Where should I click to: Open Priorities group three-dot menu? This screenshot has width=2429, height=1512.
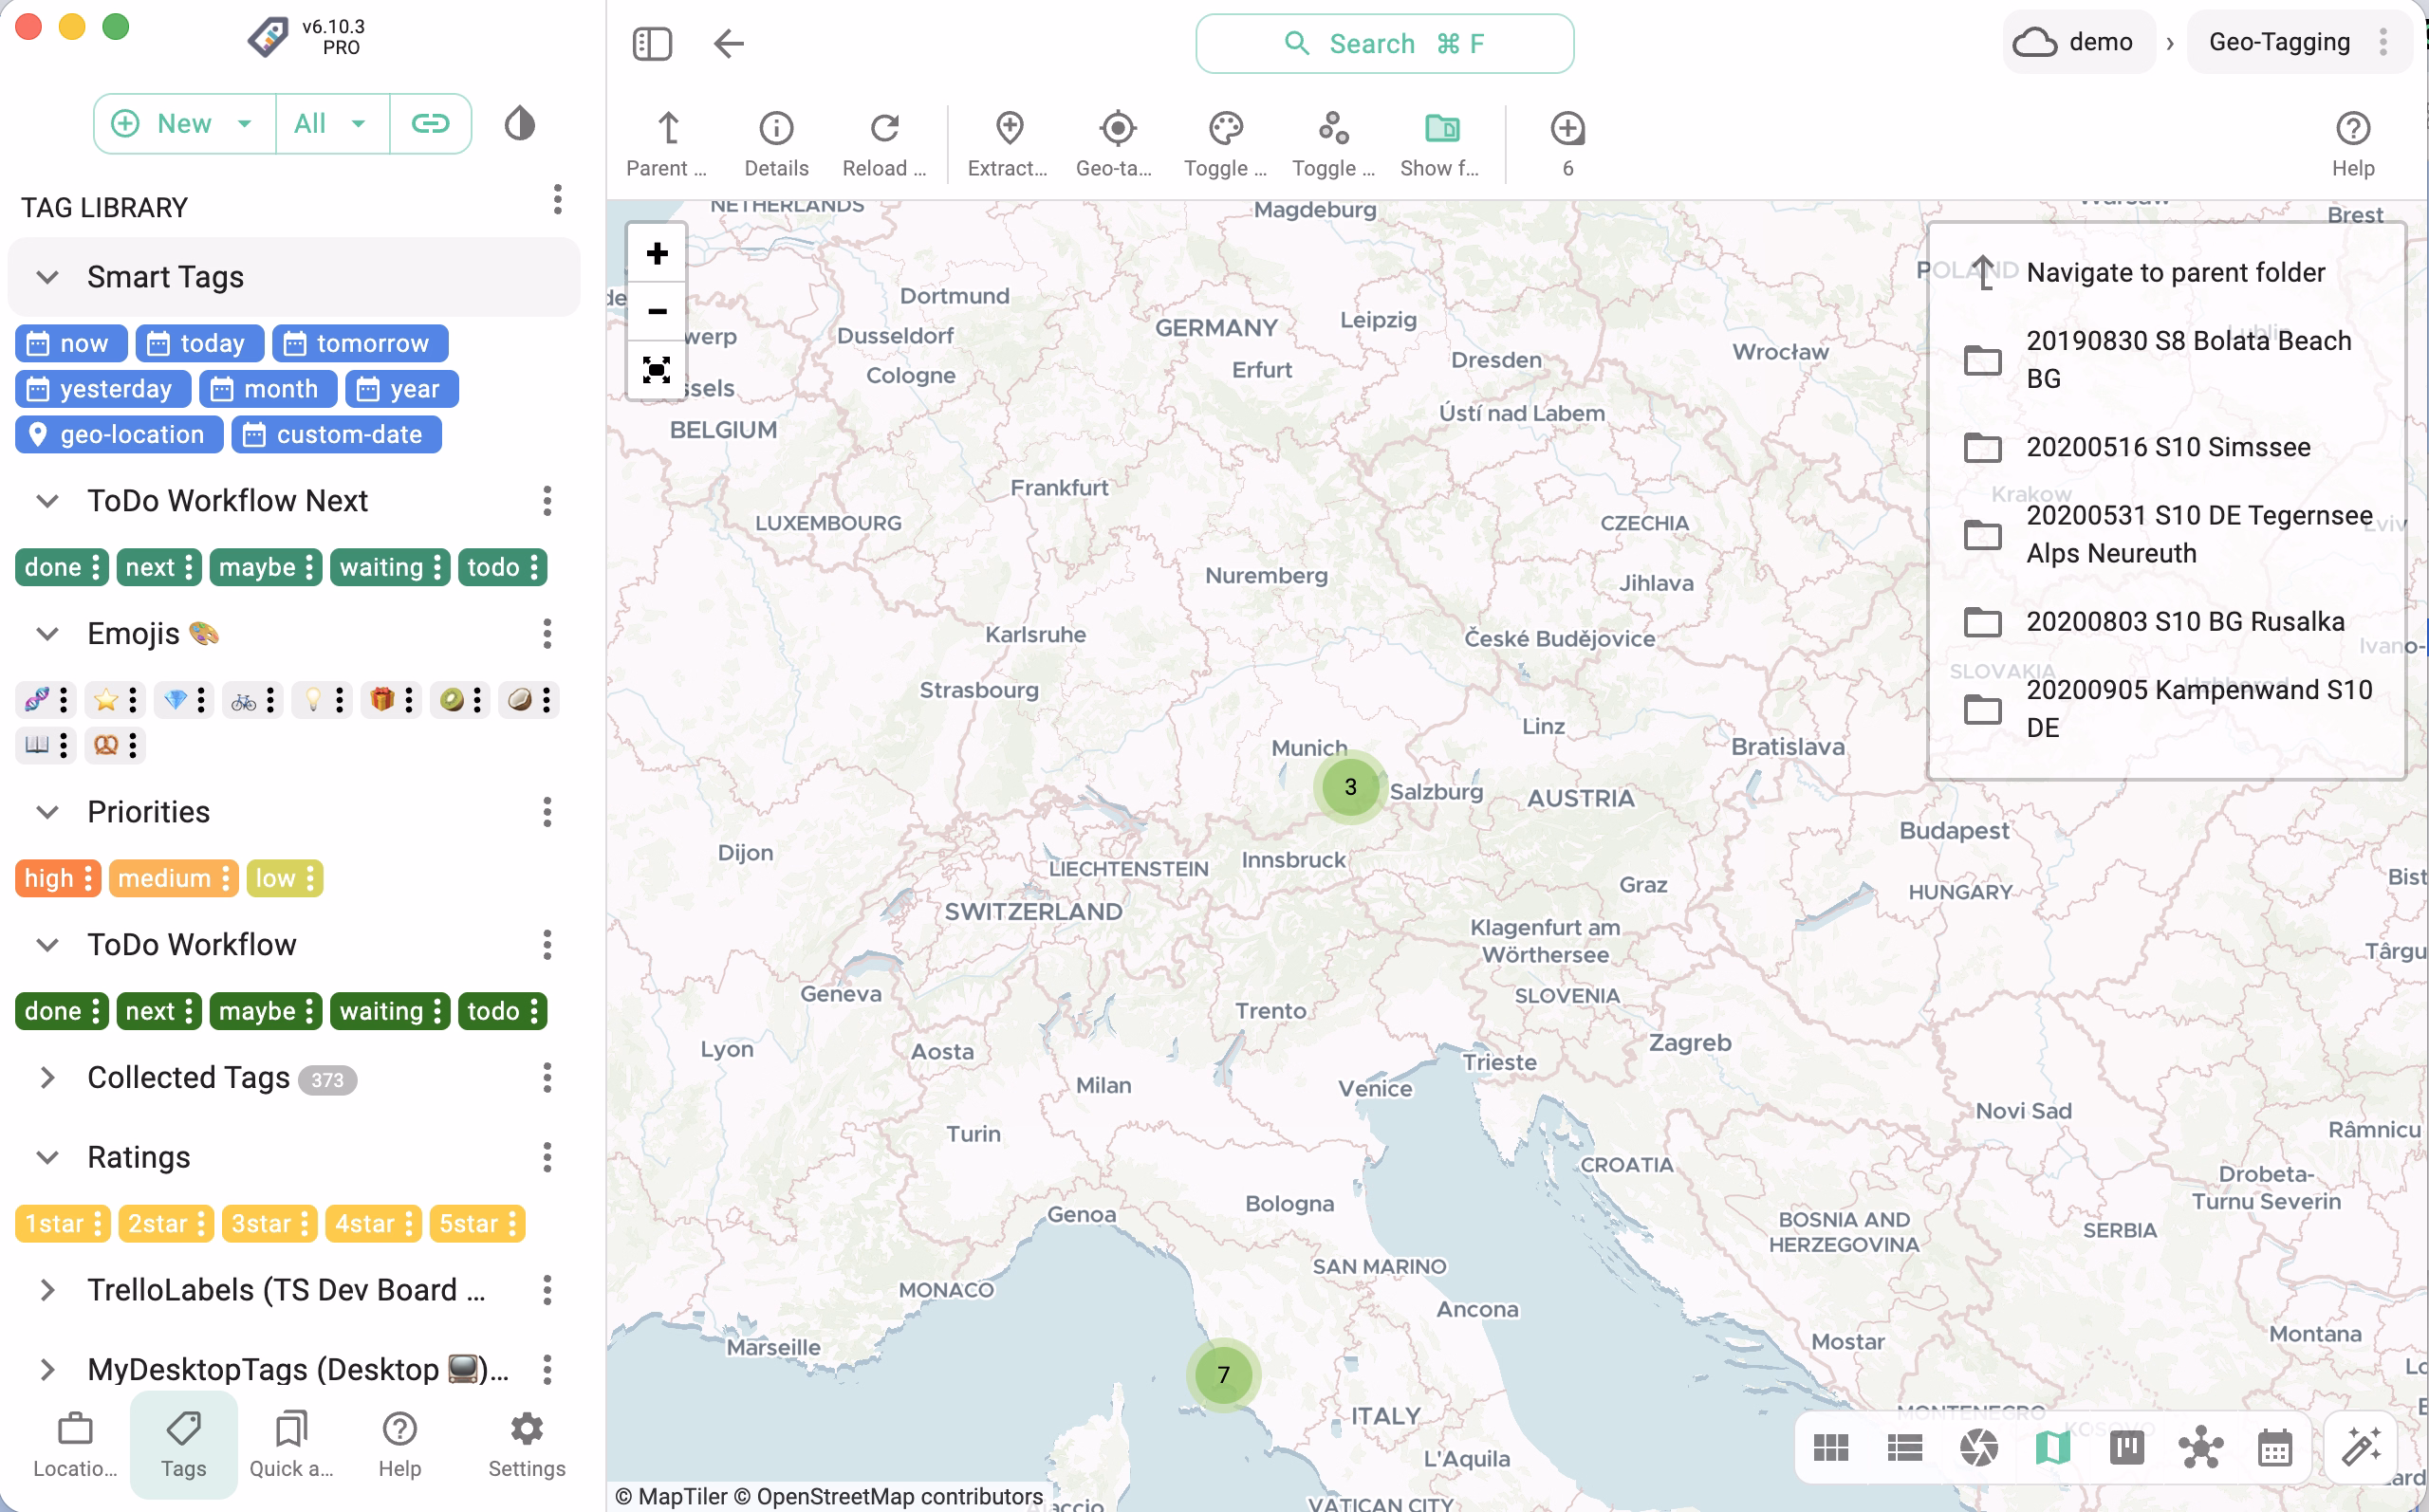547,812
